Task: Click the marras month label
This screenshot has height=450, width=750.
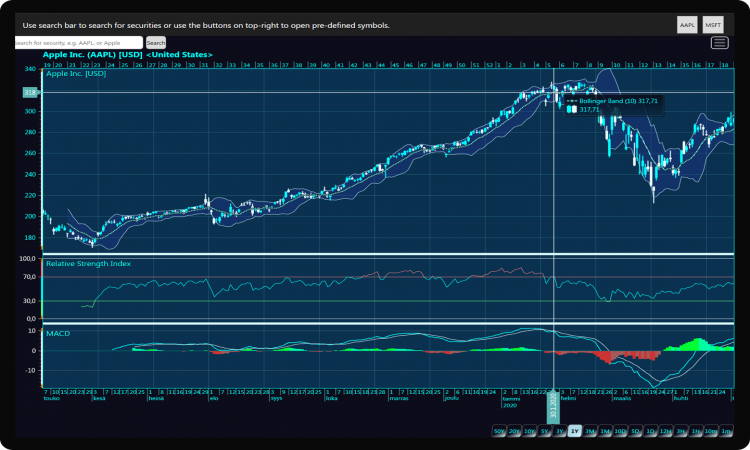Action: [398, 398]
